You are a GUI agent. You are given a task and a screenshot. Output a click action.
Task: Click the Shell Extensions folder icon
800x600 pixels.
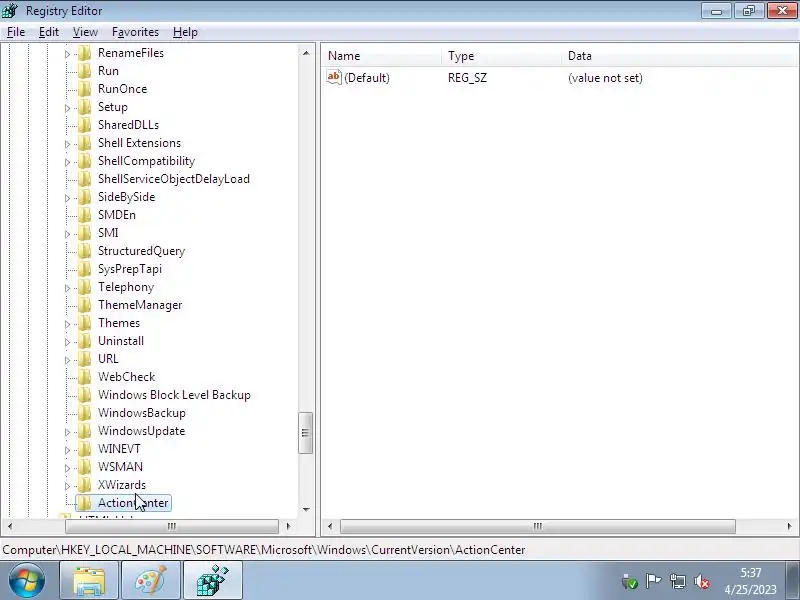click(x=85, y=143)
